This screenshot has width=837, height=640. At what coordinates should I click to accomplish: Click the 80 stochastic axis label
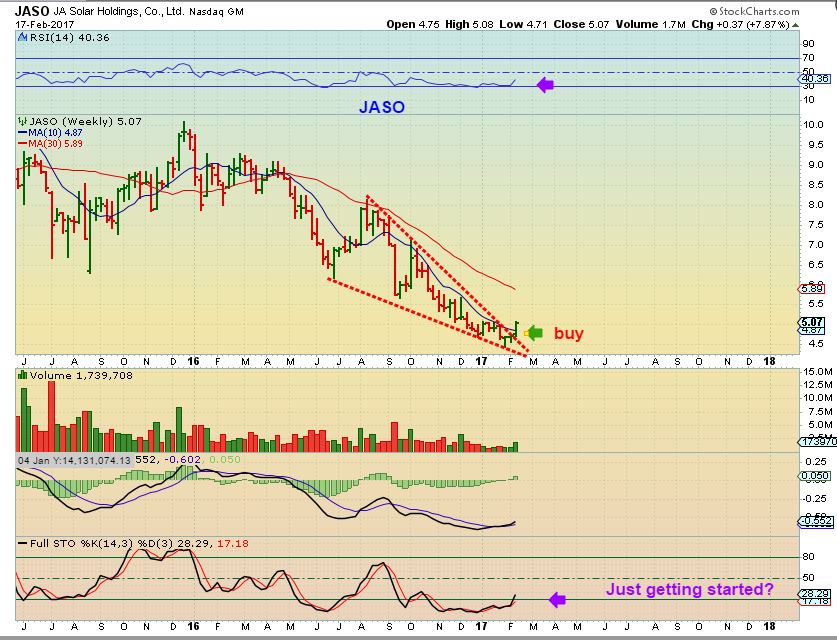[x=808, y=557]
